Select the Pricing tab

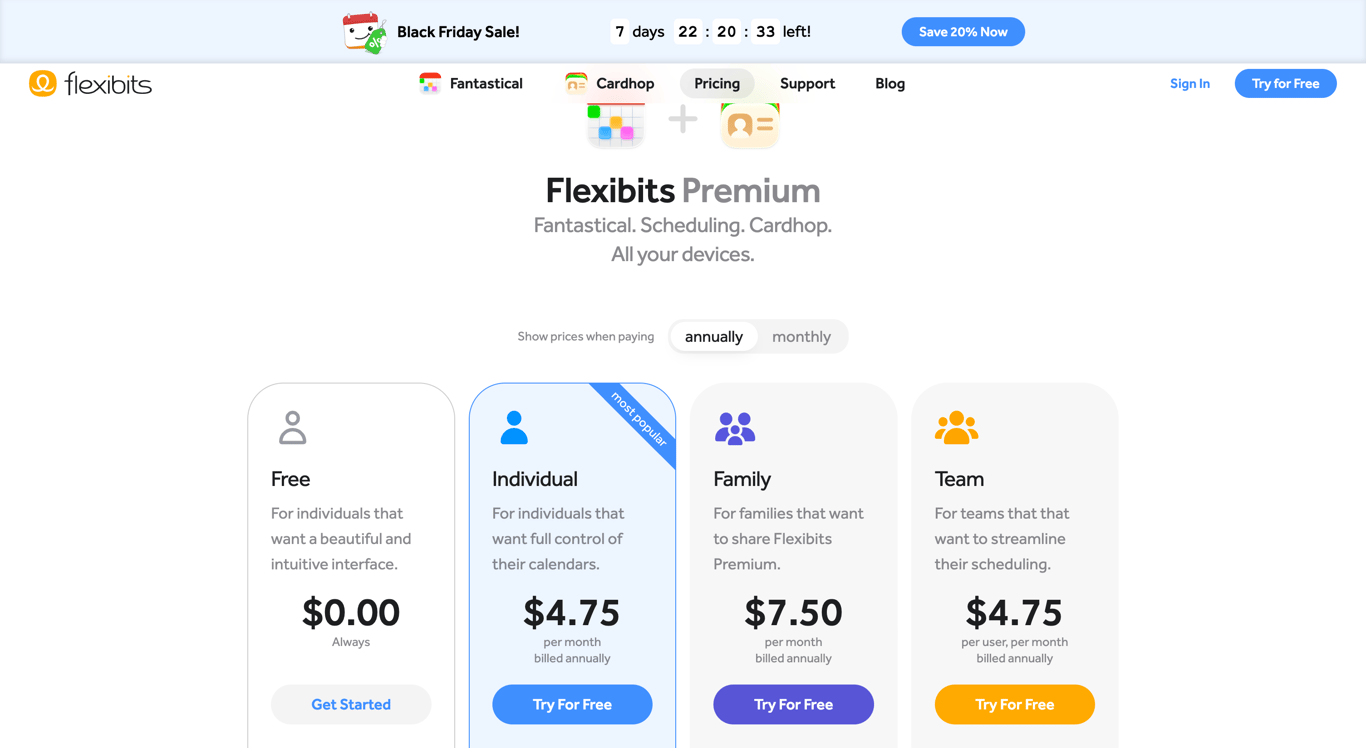(x=717, y=83)
